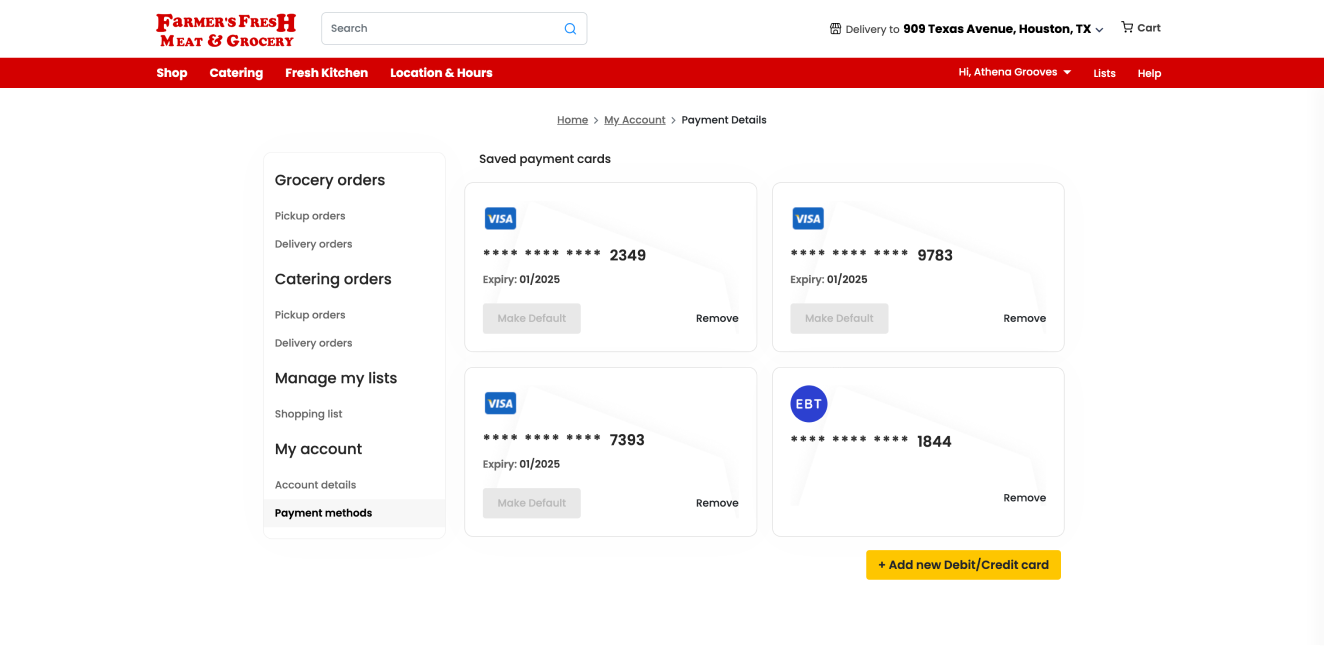Open Account details in the sidebar
1324x646 pixels.
[315, 485]
